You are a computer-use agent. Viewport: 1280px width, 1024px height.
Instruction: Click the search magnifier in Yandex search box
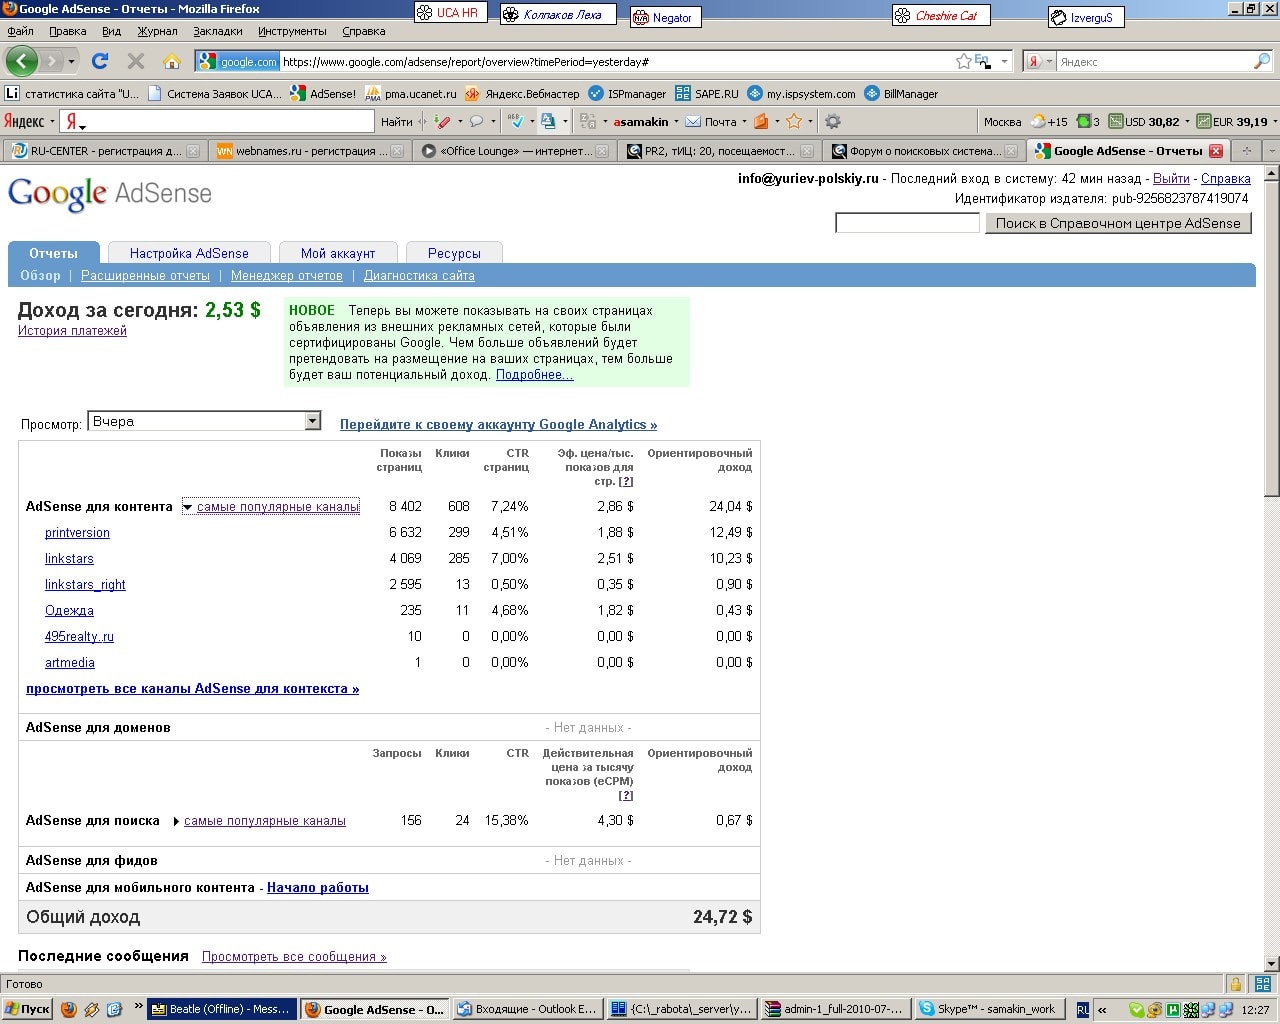1261,61
